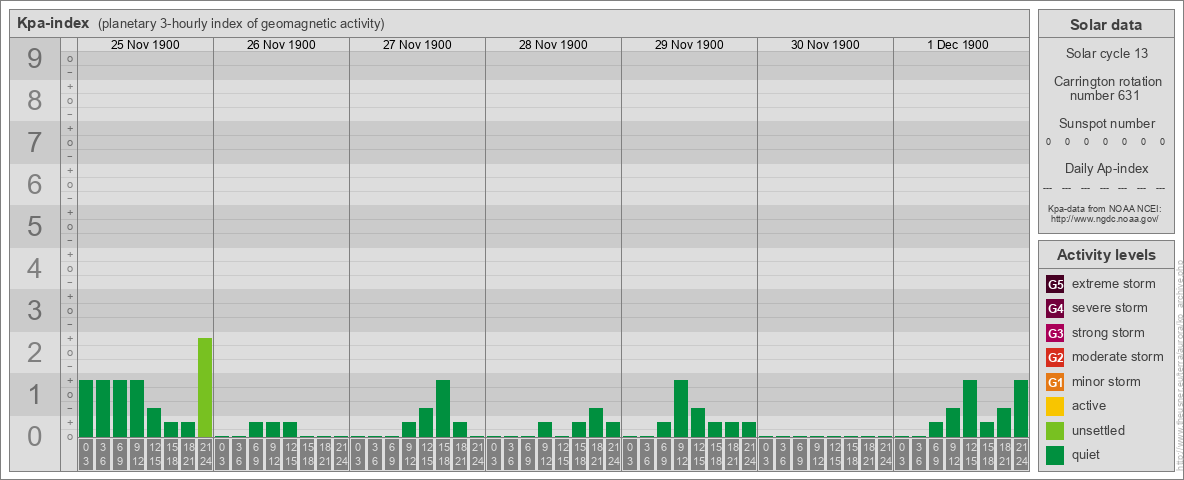1184x480 pixels.
Task: Click the G2 moderate storm badge
Action: [1055, 357]
